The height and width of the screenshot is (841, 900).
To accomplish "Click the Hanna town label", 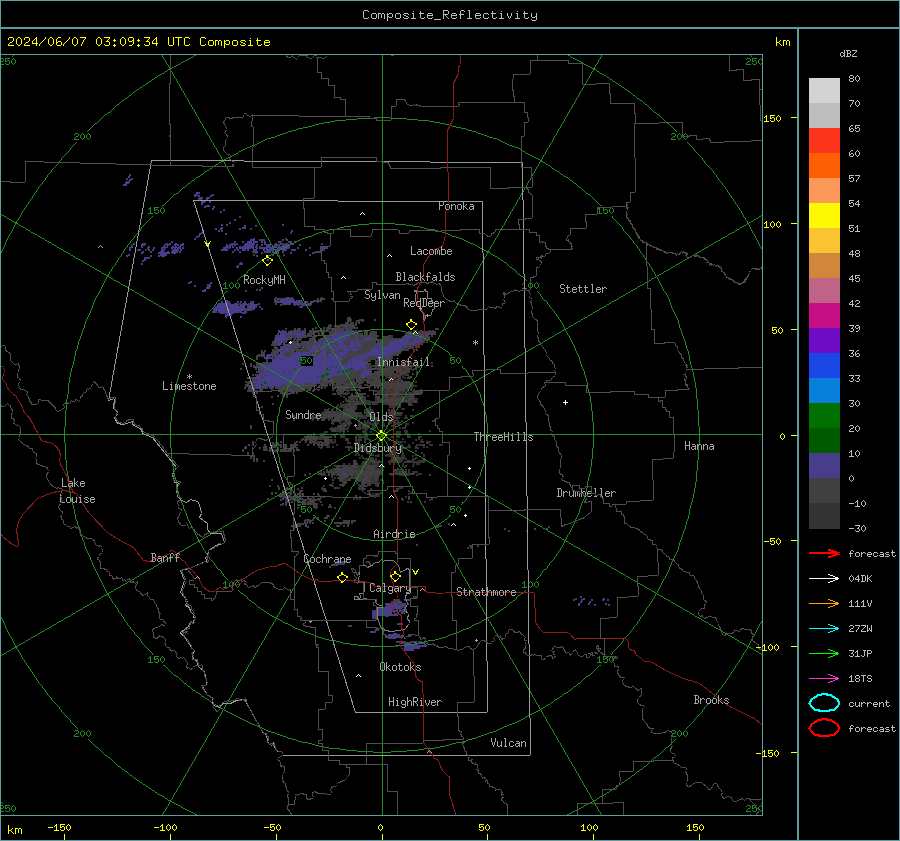I will pos(699,446).
